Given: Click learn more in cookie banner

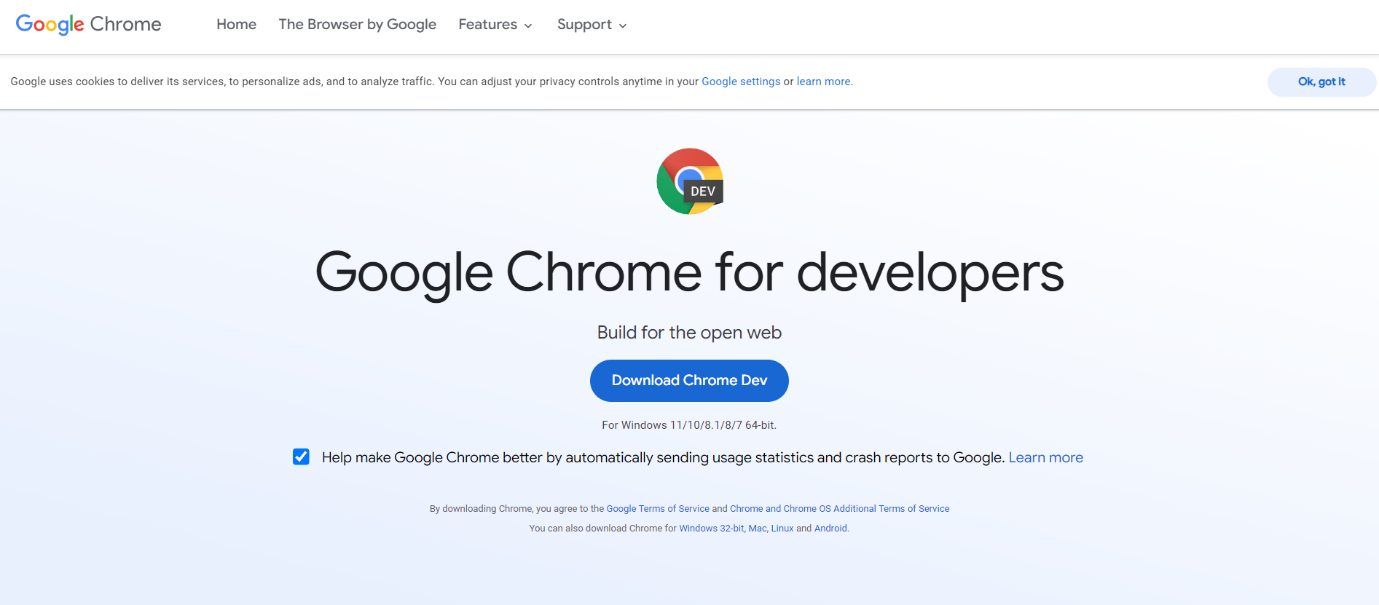Looking at the screenshot, I should point(824,82).
